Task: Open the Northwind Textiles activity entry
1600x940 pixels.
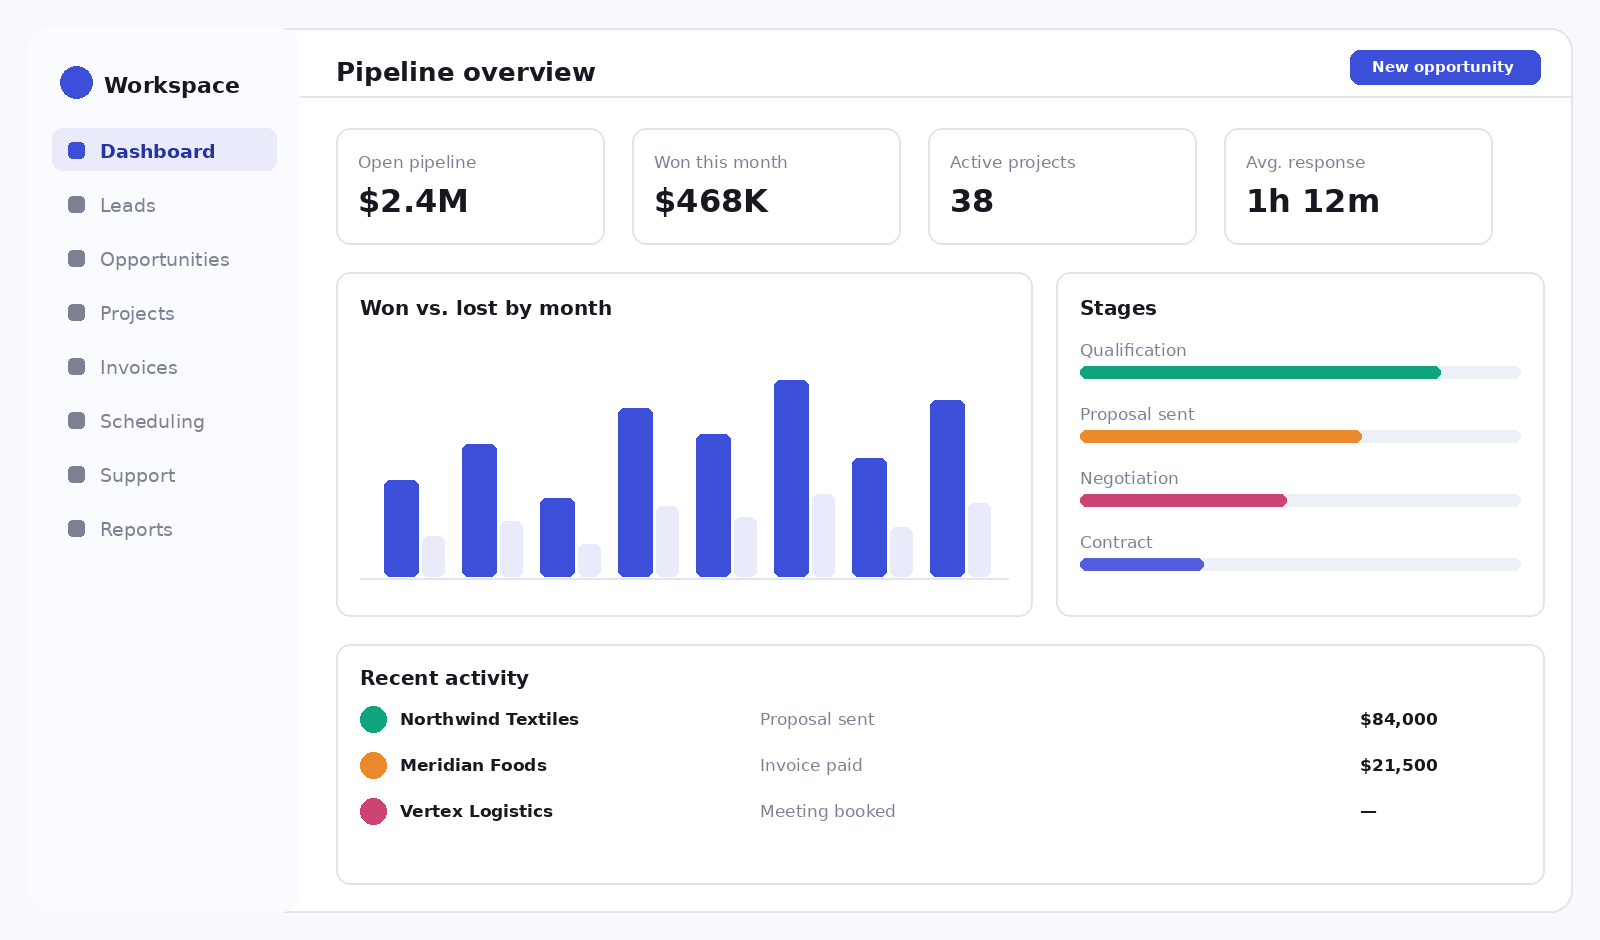Action: pos(940,719)
